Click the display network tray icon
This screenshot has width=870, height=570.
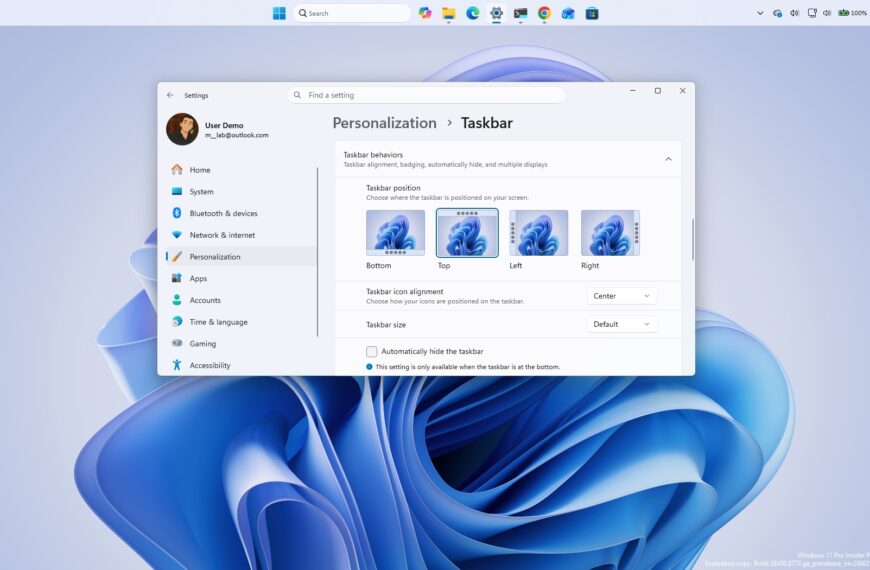tap(812, 13)
